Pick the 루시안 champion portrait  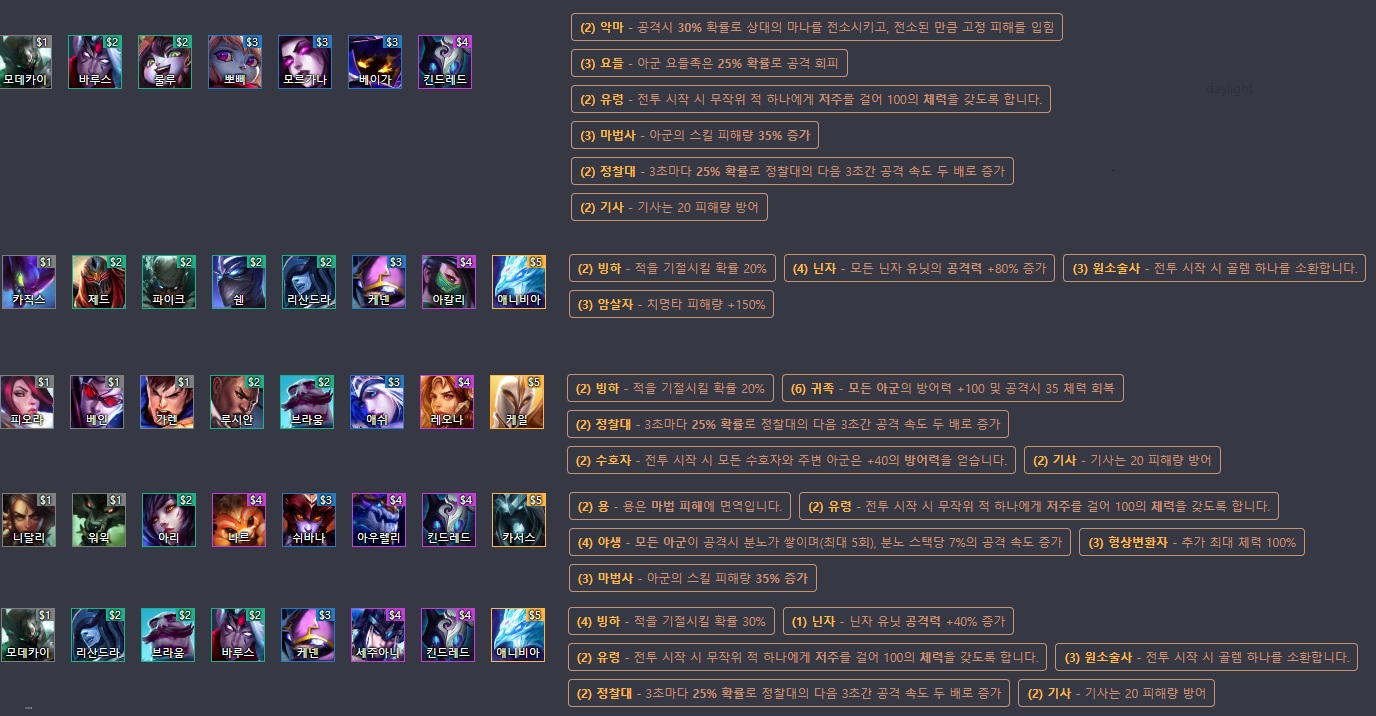(x=237, y=402)
